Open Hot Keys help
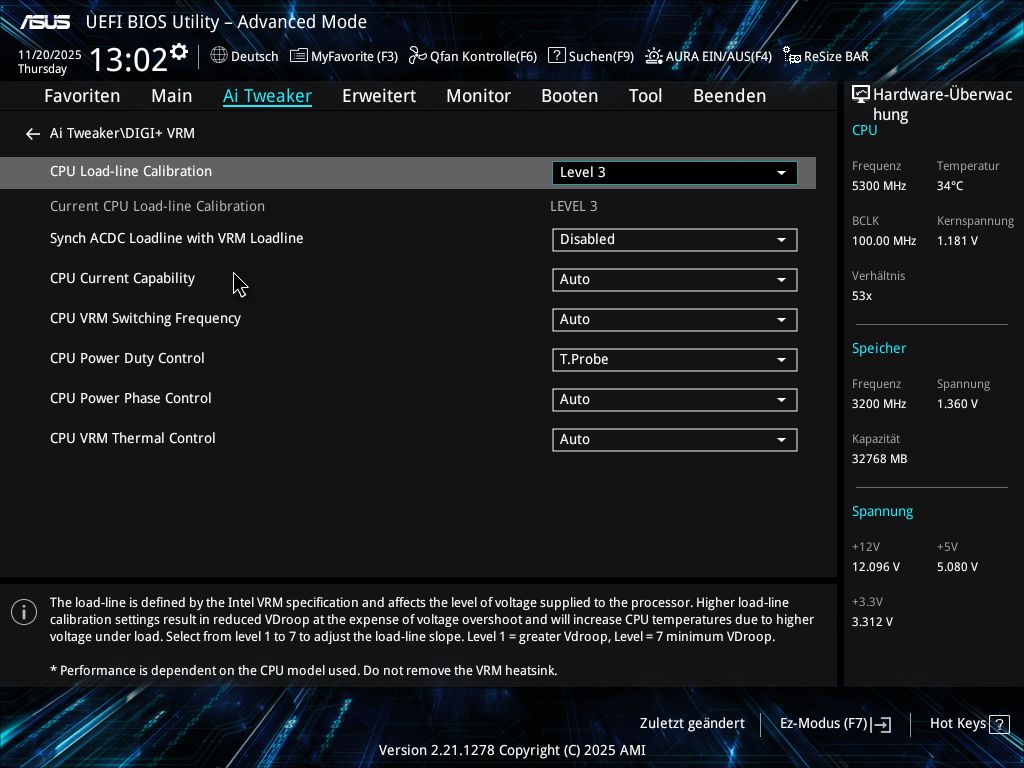 pos(969,724)
